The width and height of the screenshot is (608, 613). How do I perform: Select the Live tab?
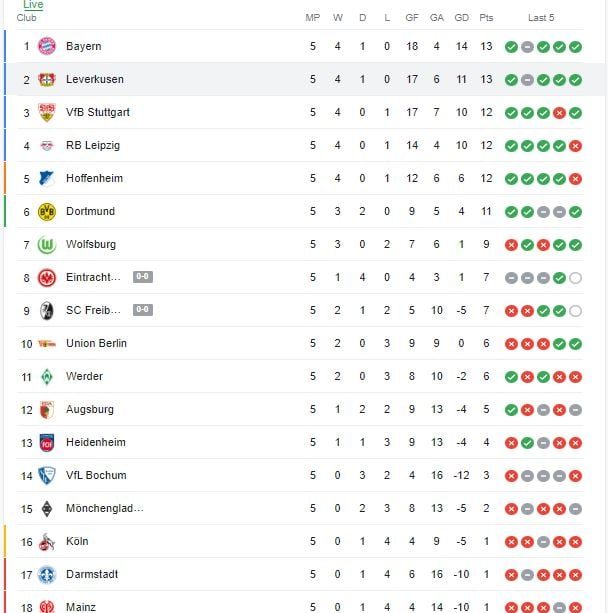tap(33, 5)
